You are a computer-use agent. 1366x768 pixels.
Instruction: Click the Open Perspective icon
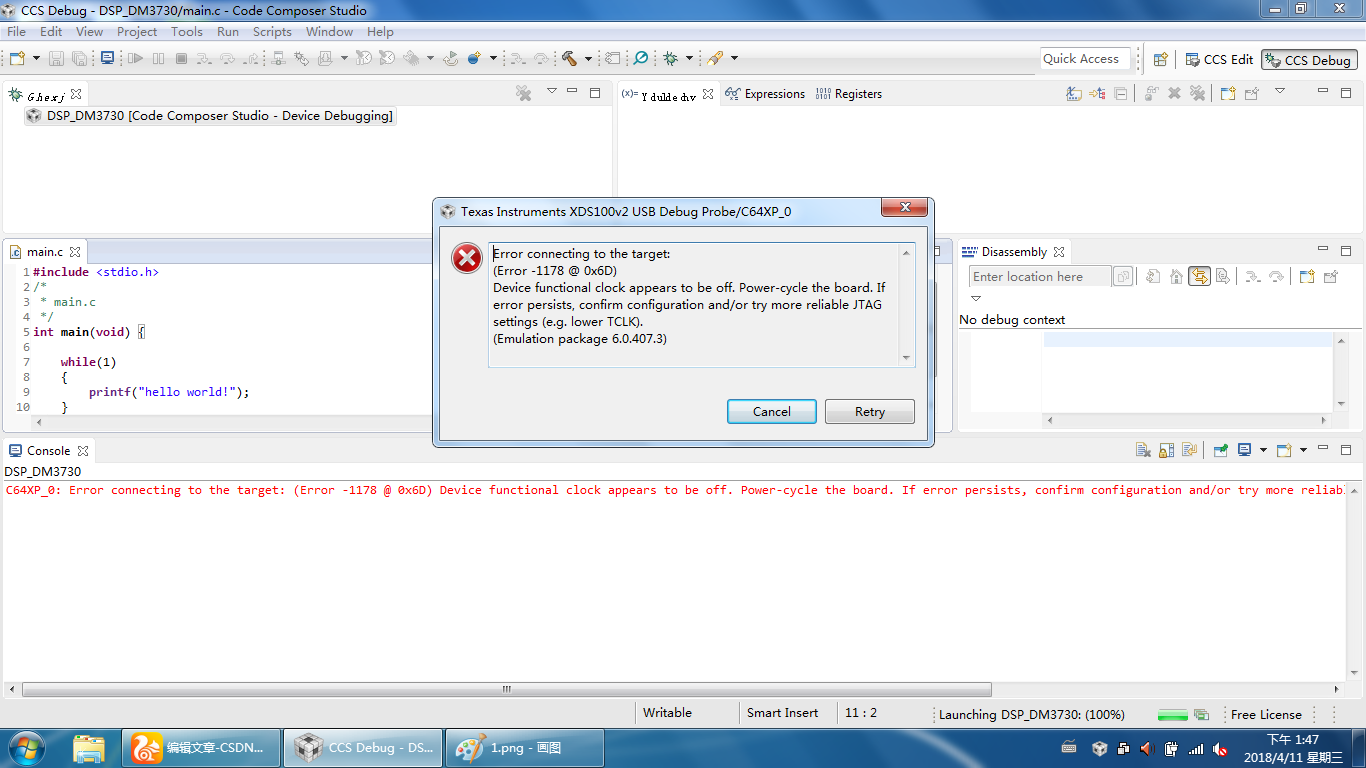[1161, 59]
